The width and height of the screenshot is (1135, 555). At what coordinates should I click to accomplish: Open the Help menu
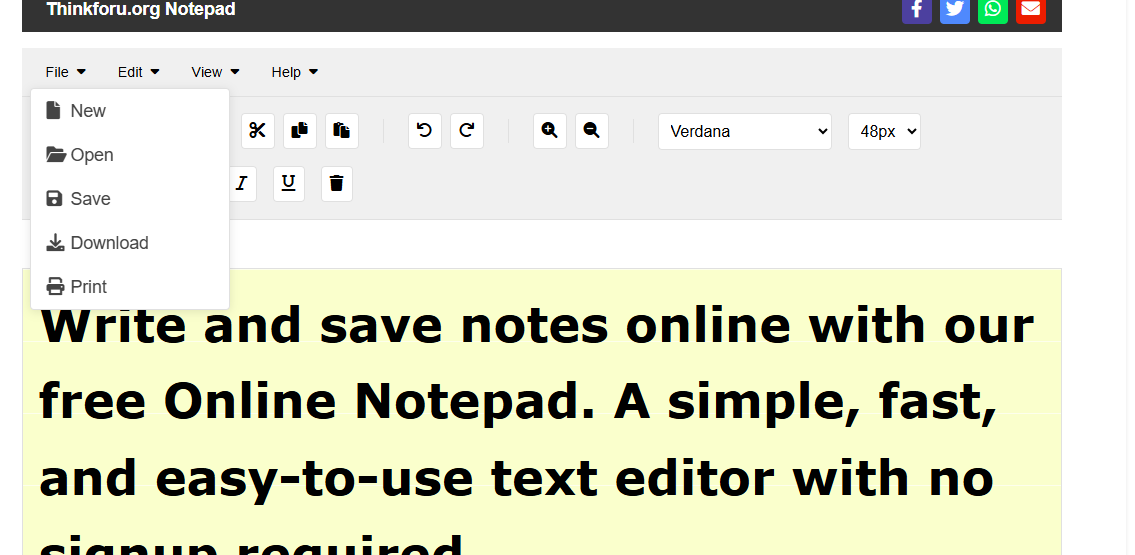pyautogui.click(x=294, y=72)
